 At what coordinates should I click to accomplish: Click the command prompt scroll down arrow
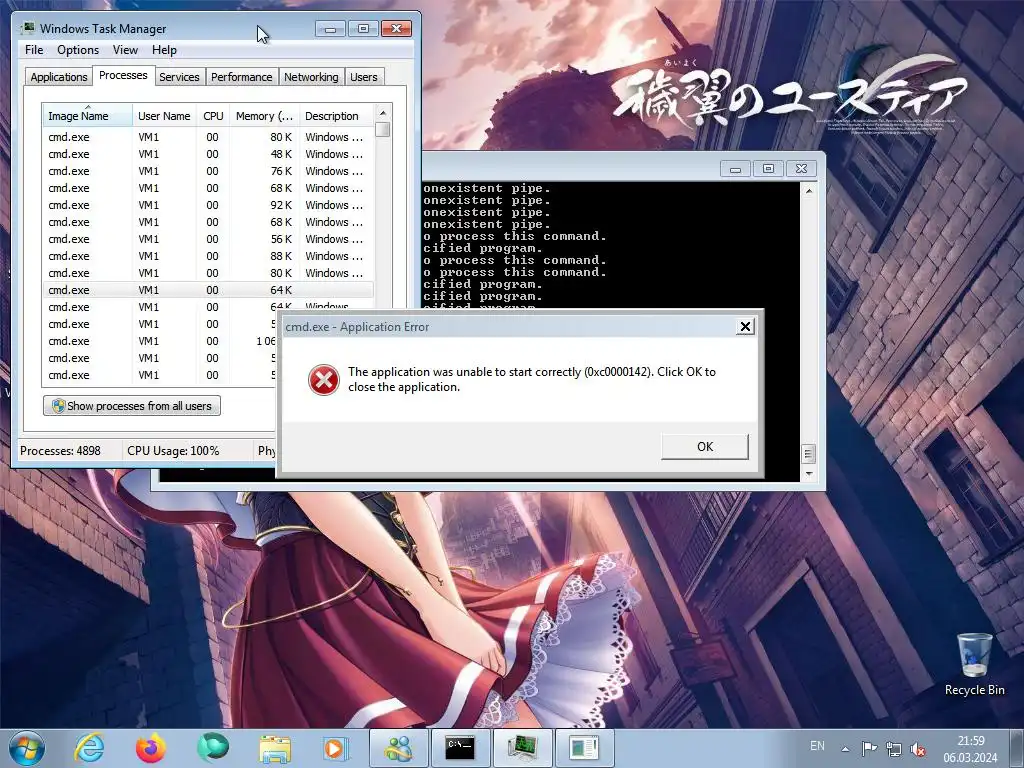(x=809, y=473)
